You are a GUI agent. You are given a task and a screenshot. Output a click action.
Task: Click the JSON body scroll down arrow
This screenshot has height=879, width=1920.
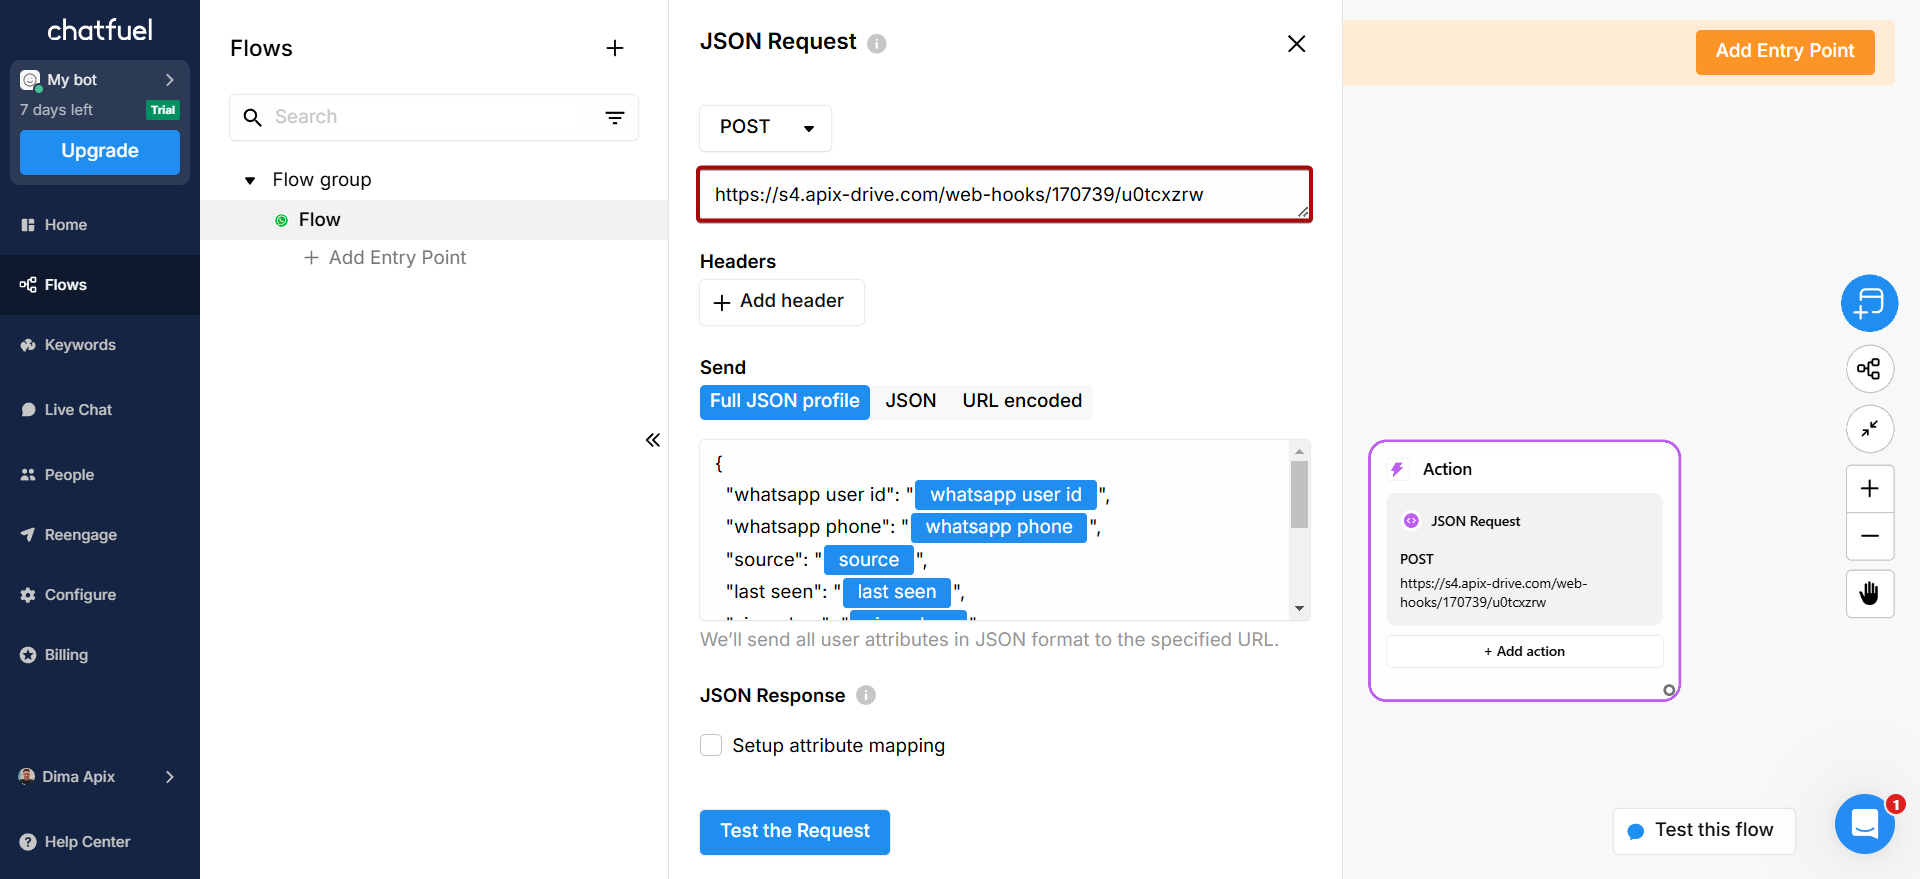coord(1299,608)
